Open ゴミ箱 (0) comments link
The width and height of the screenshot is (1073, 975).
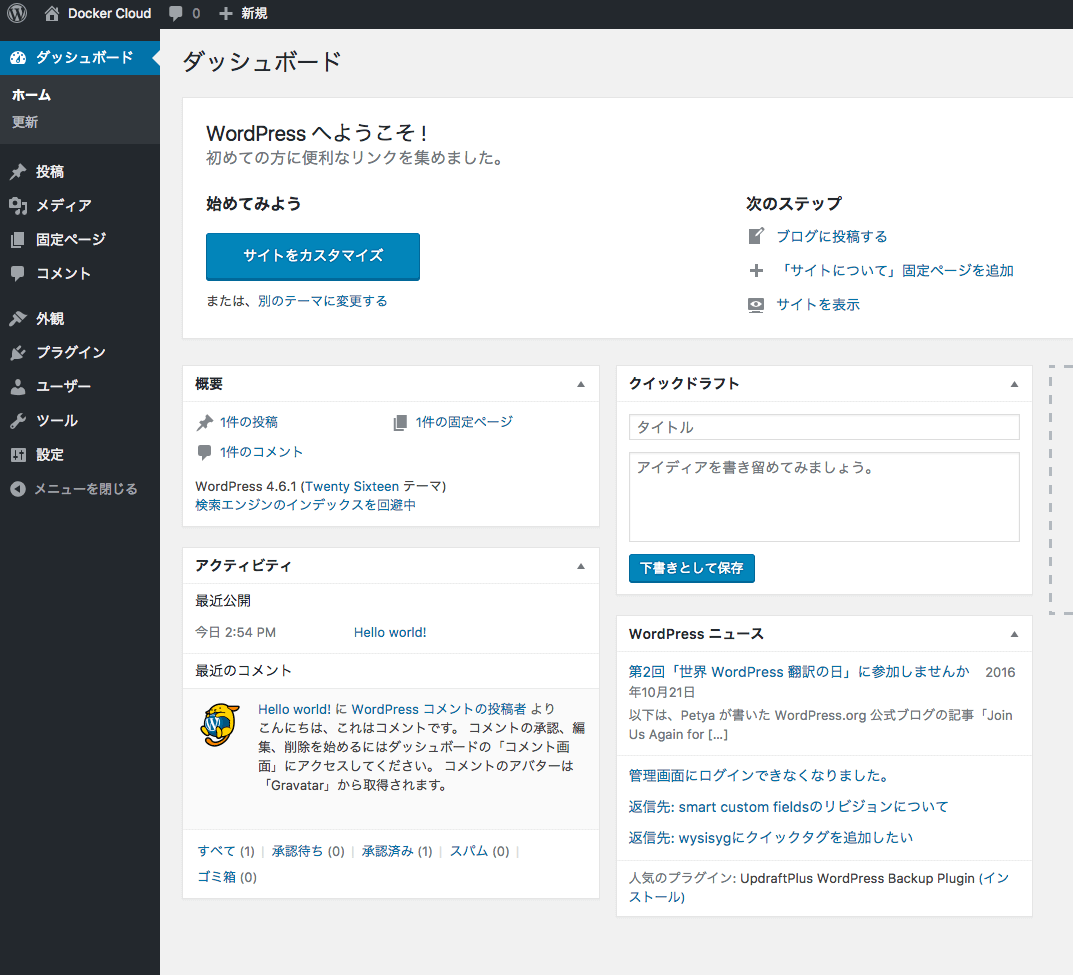tap(227, 877)
